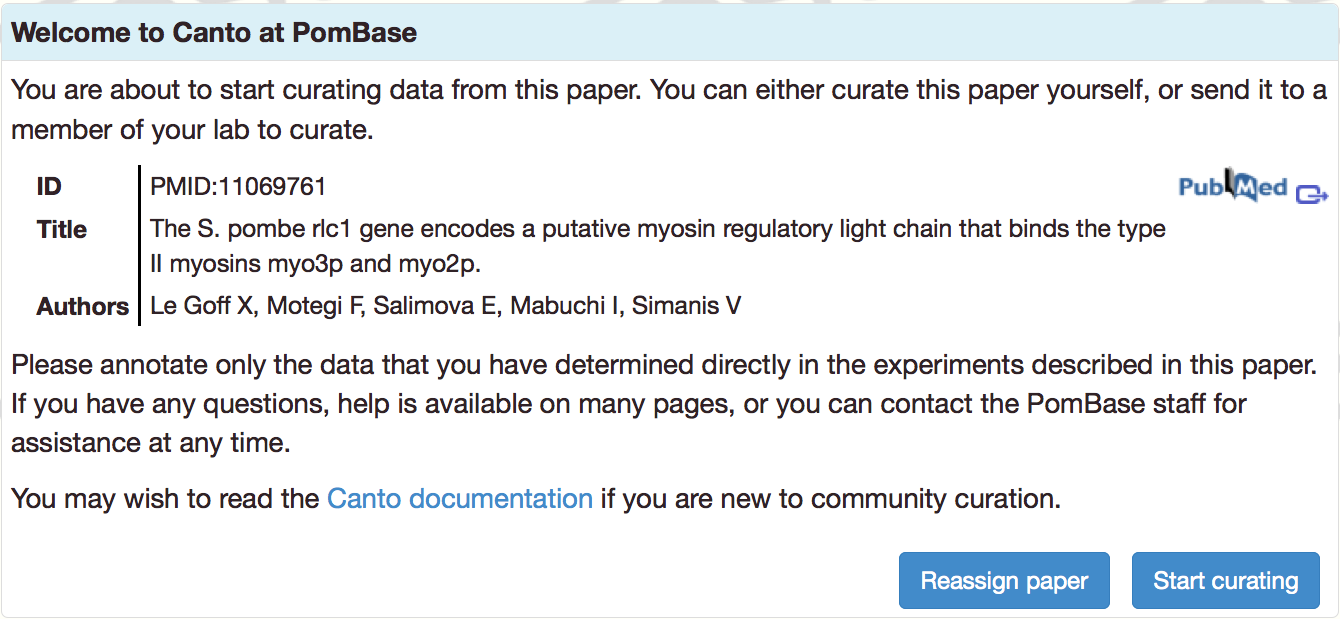This screenshot has height=619, width=1340.
Task: Click the bold ID label
Action: tap(49, 187)
